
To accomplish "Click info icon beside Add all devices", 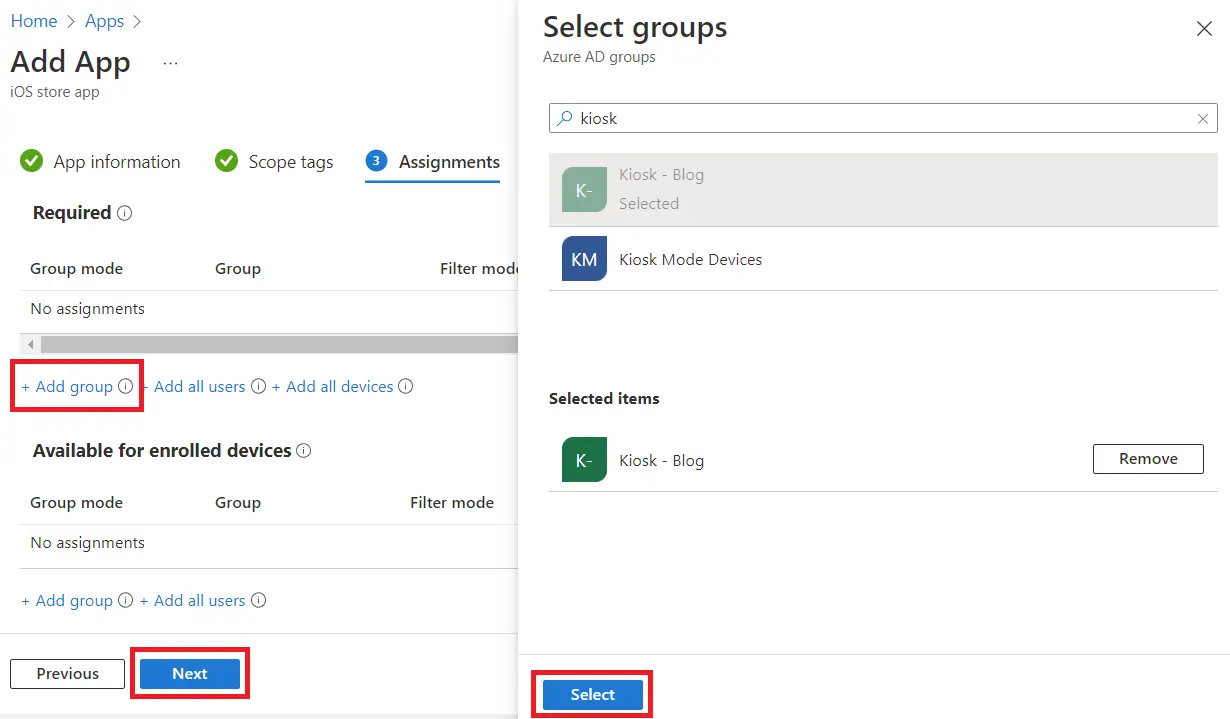I will 406,387.
